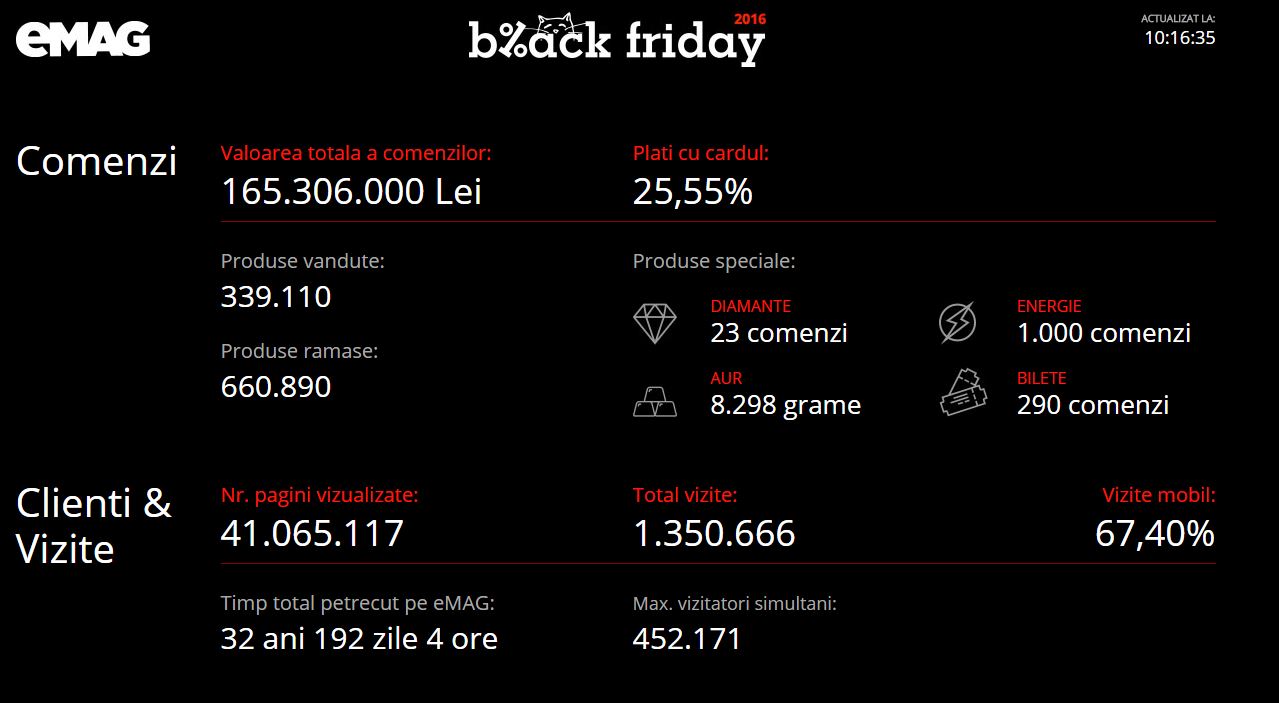
Task: Click the Max. vizitatori simultani value
Action: pos(687,639)
